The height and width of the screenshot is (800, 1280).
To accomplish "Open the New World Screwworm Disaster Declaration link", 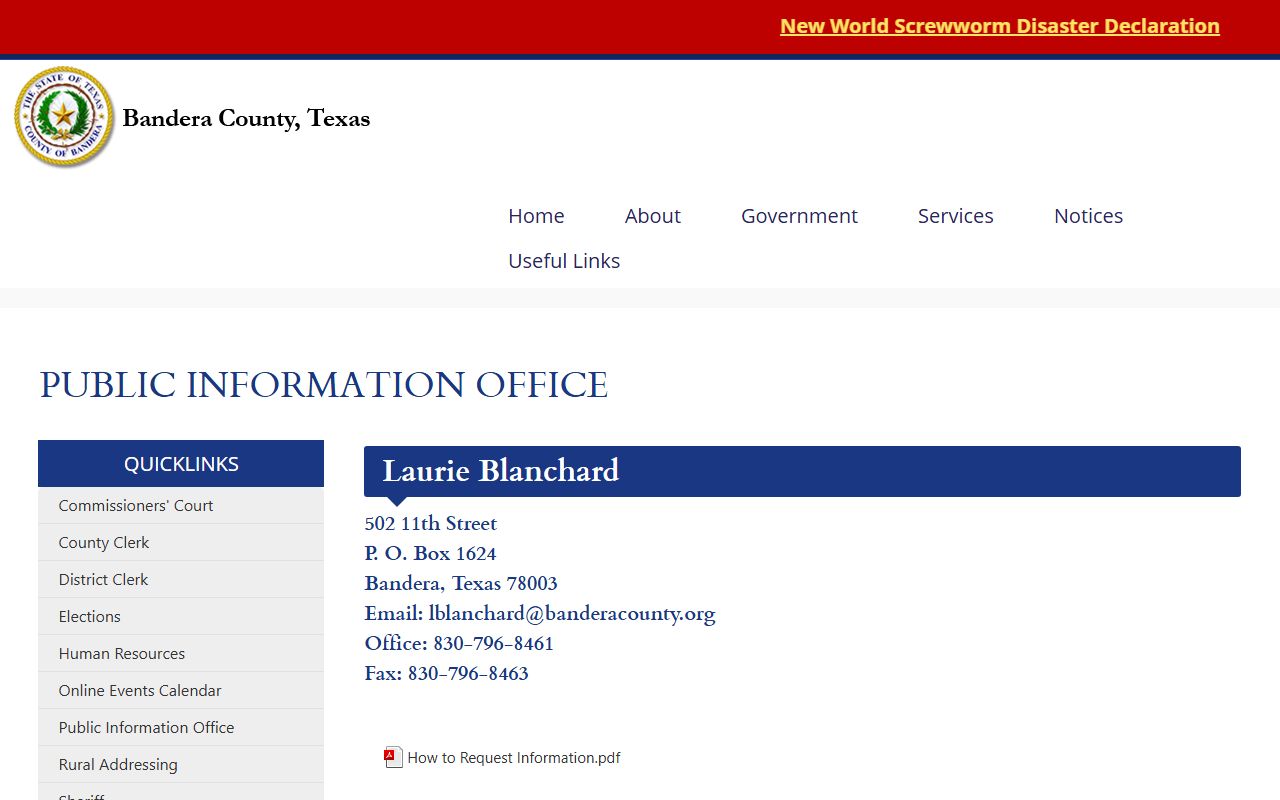I will [x=999, y=26].
